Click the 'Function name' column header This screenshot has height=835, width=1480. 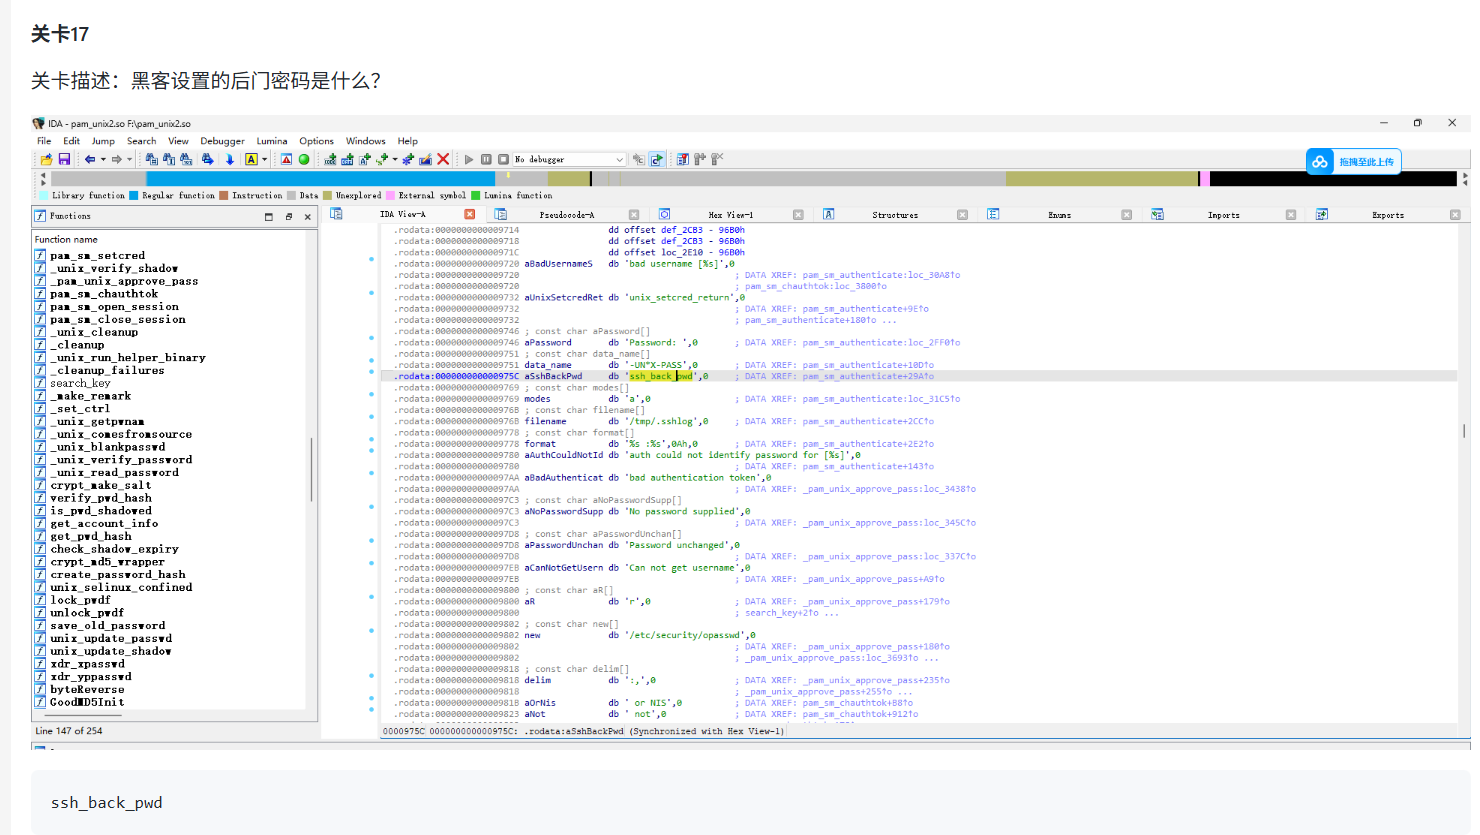[66, 239]
